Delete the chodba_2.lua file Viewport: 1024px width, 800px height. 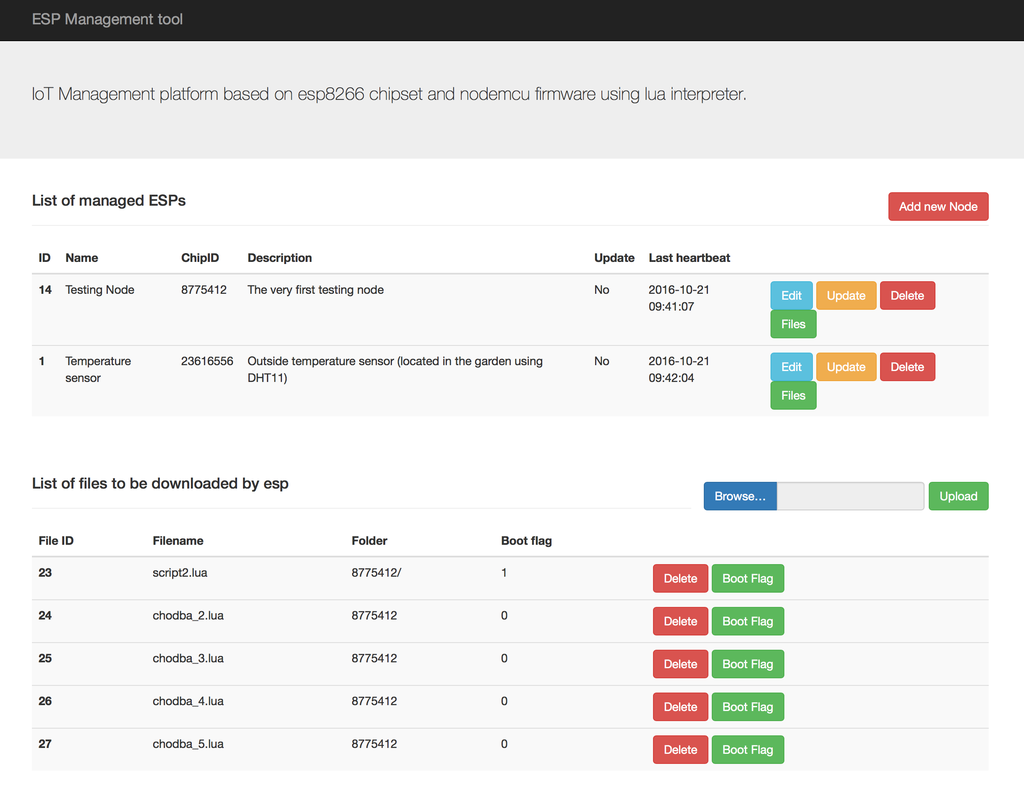(x=680, y=621)
